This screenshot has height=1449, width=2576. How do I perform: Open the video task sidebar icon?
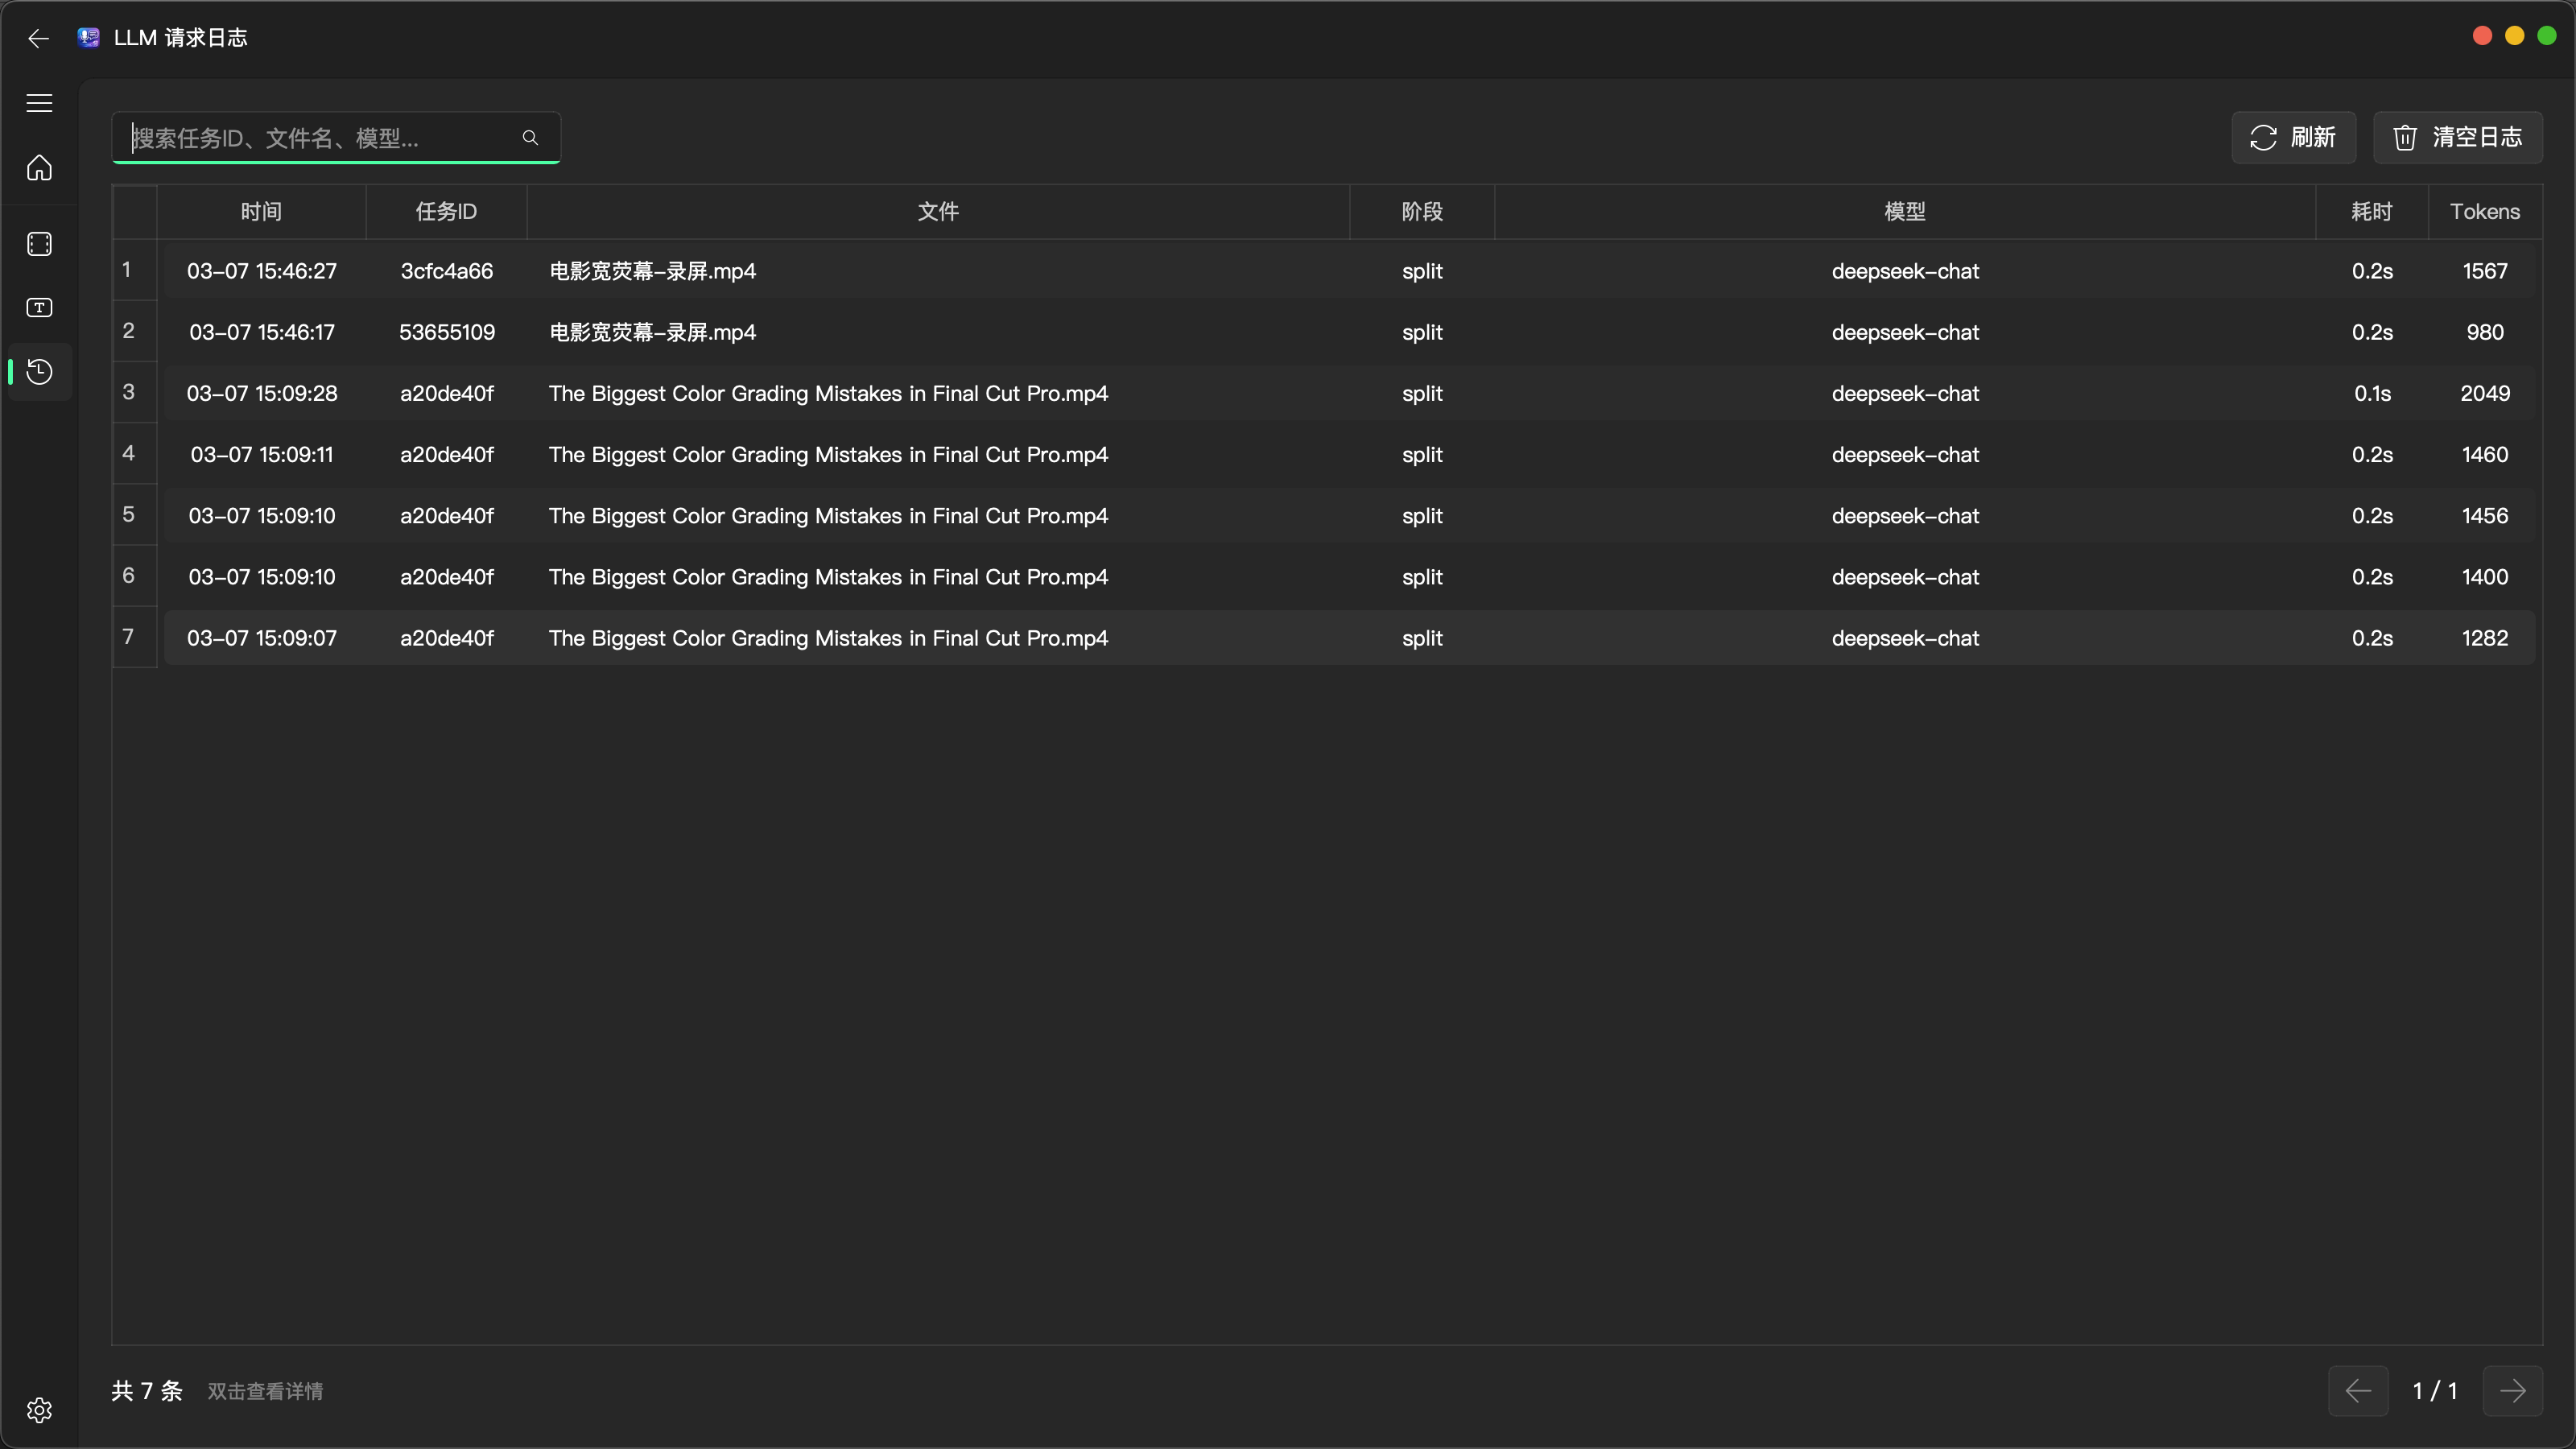point(39,244)
